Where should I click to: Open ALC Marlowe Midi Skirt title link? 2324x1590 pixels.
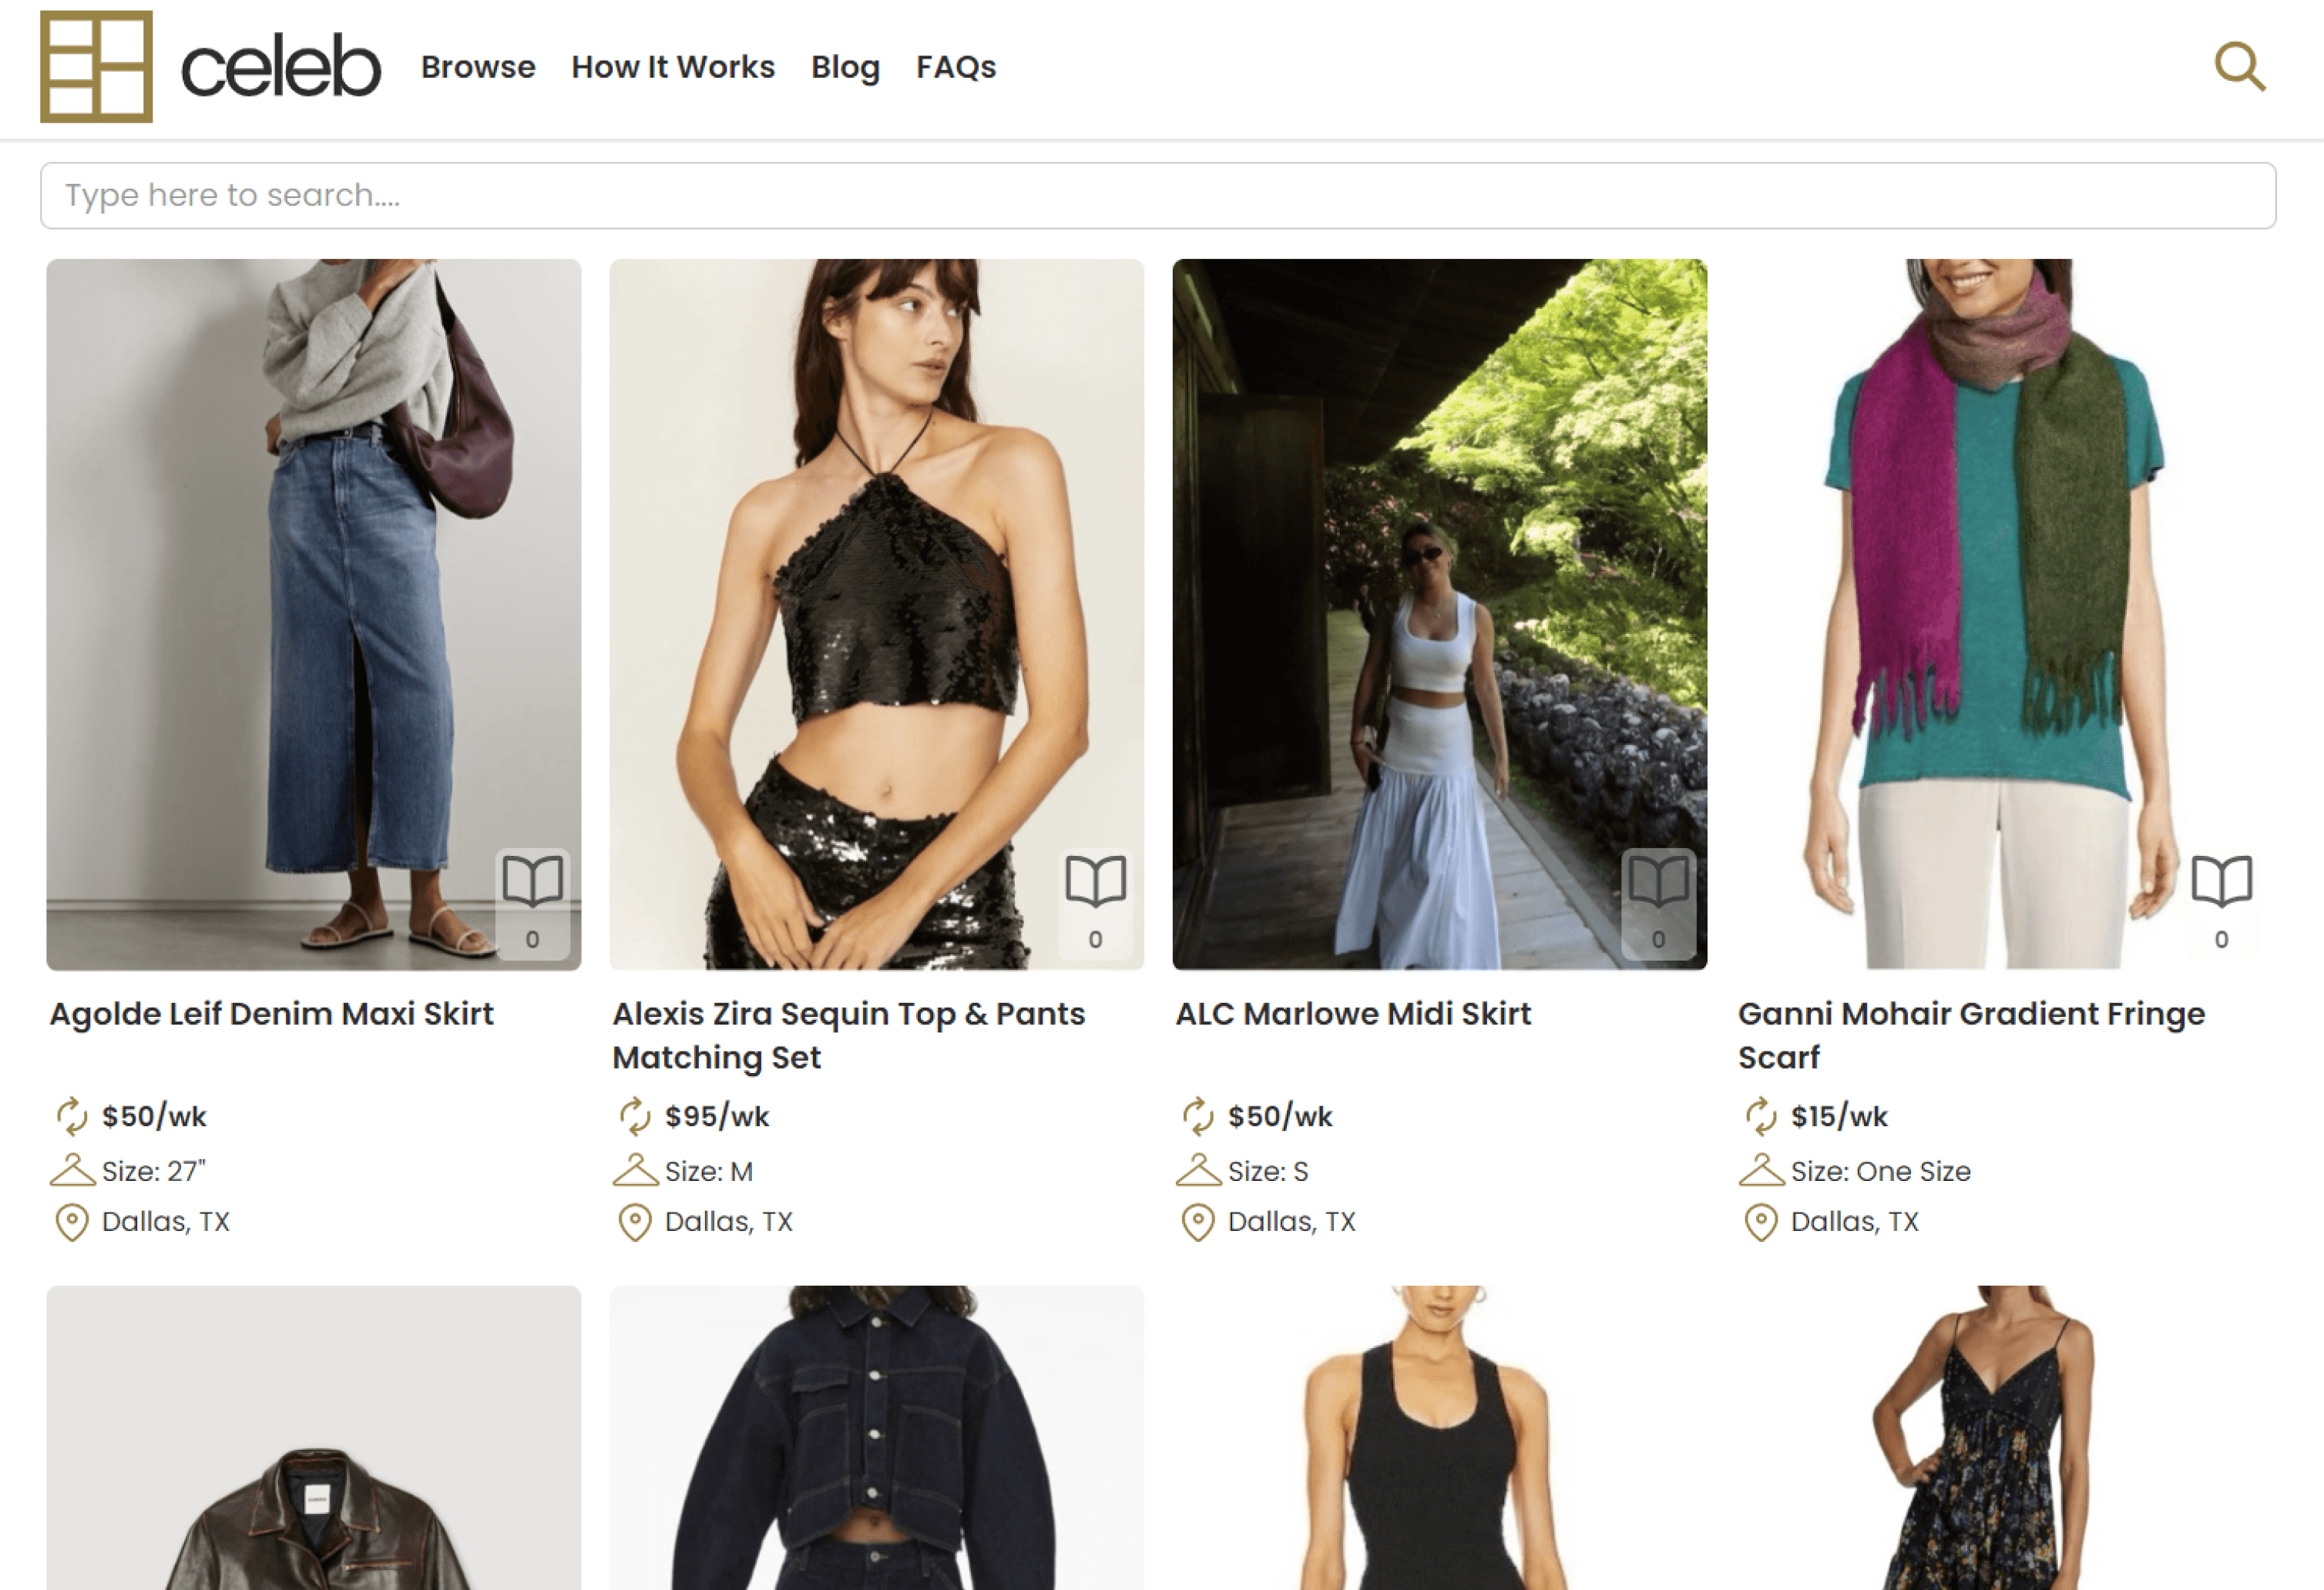[1353, 1014]
